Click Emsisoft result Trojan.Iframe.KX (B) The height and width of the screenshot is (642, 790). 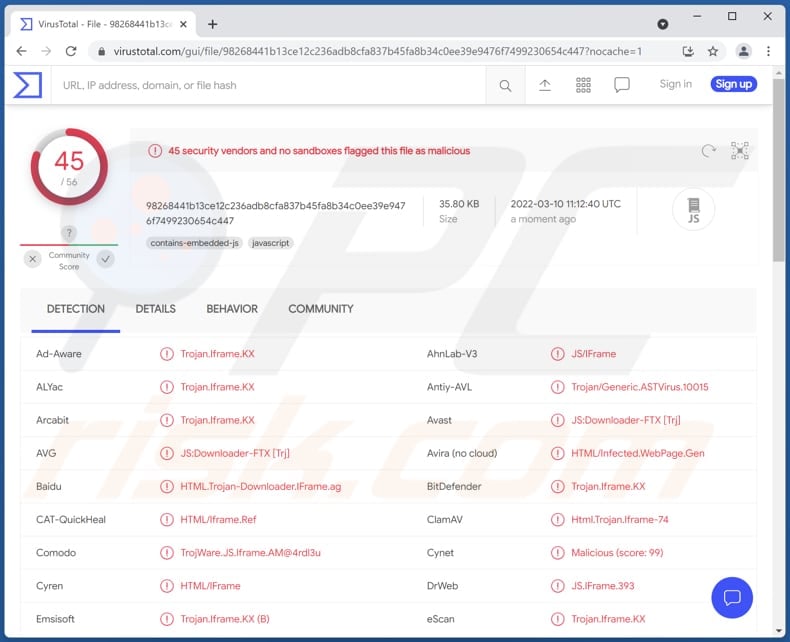pos(225,619)
